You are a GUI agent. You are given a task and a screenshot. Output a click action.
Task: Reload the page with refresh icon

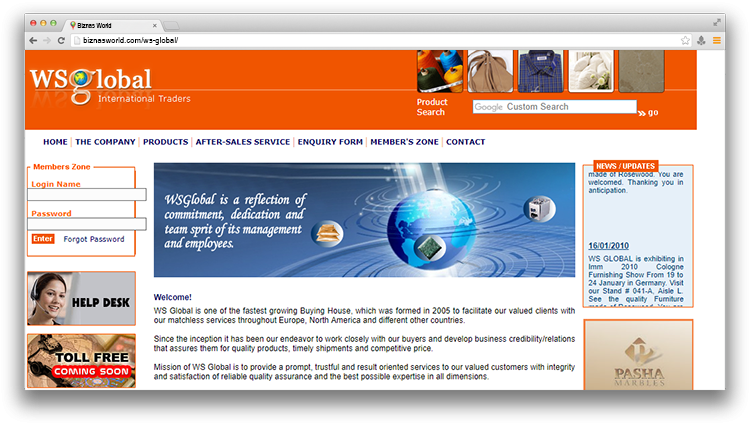62,40
